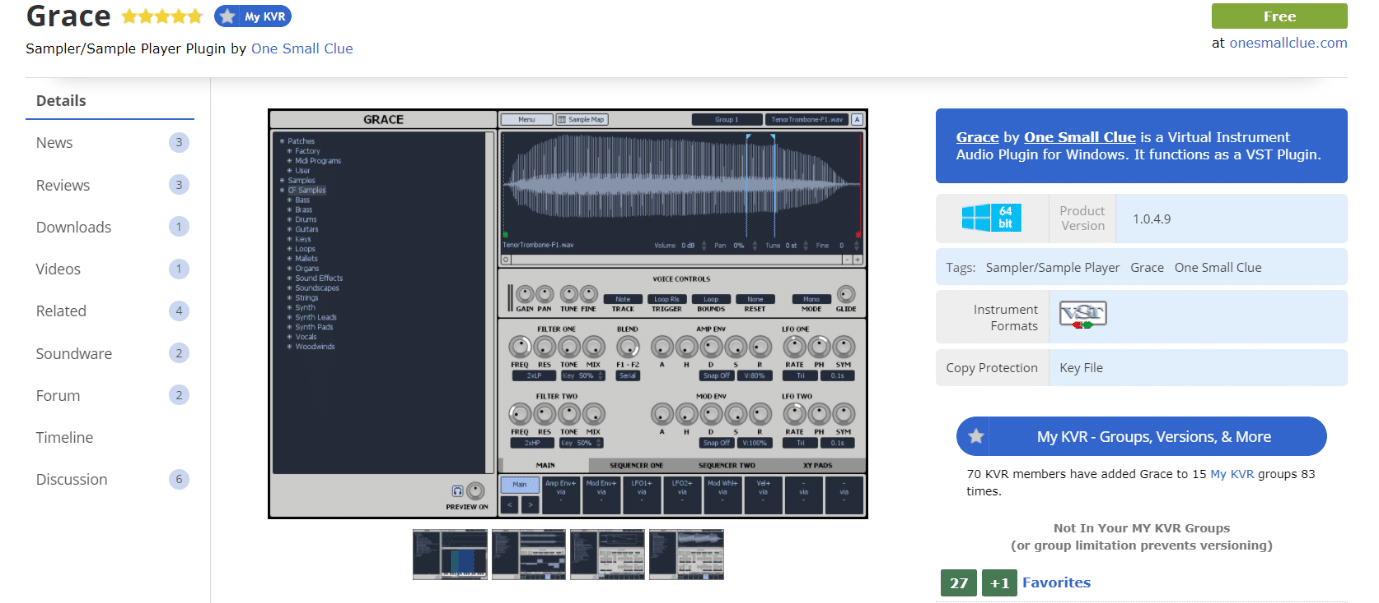Click the Key File copy protection value
Screen dimensions: 1379x603
tap(1081, 368)
